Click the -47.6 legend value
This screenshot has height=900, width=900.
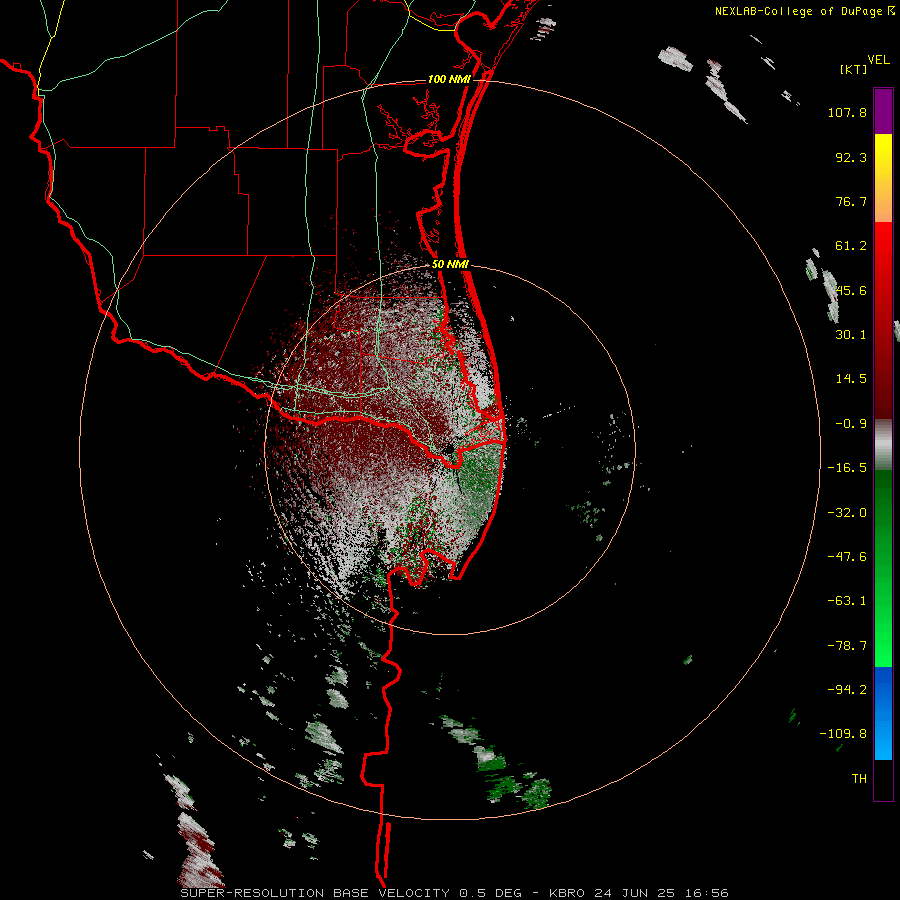(847, 557)
